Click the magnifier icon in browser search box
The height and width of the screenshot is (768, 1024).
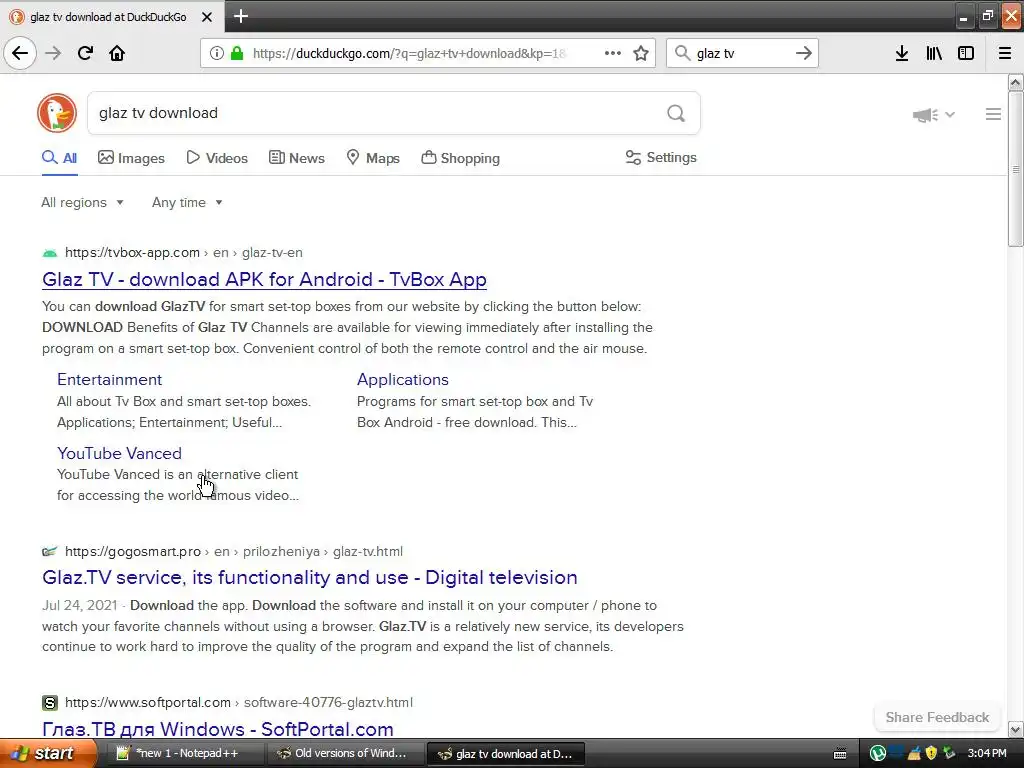(682, 53)
